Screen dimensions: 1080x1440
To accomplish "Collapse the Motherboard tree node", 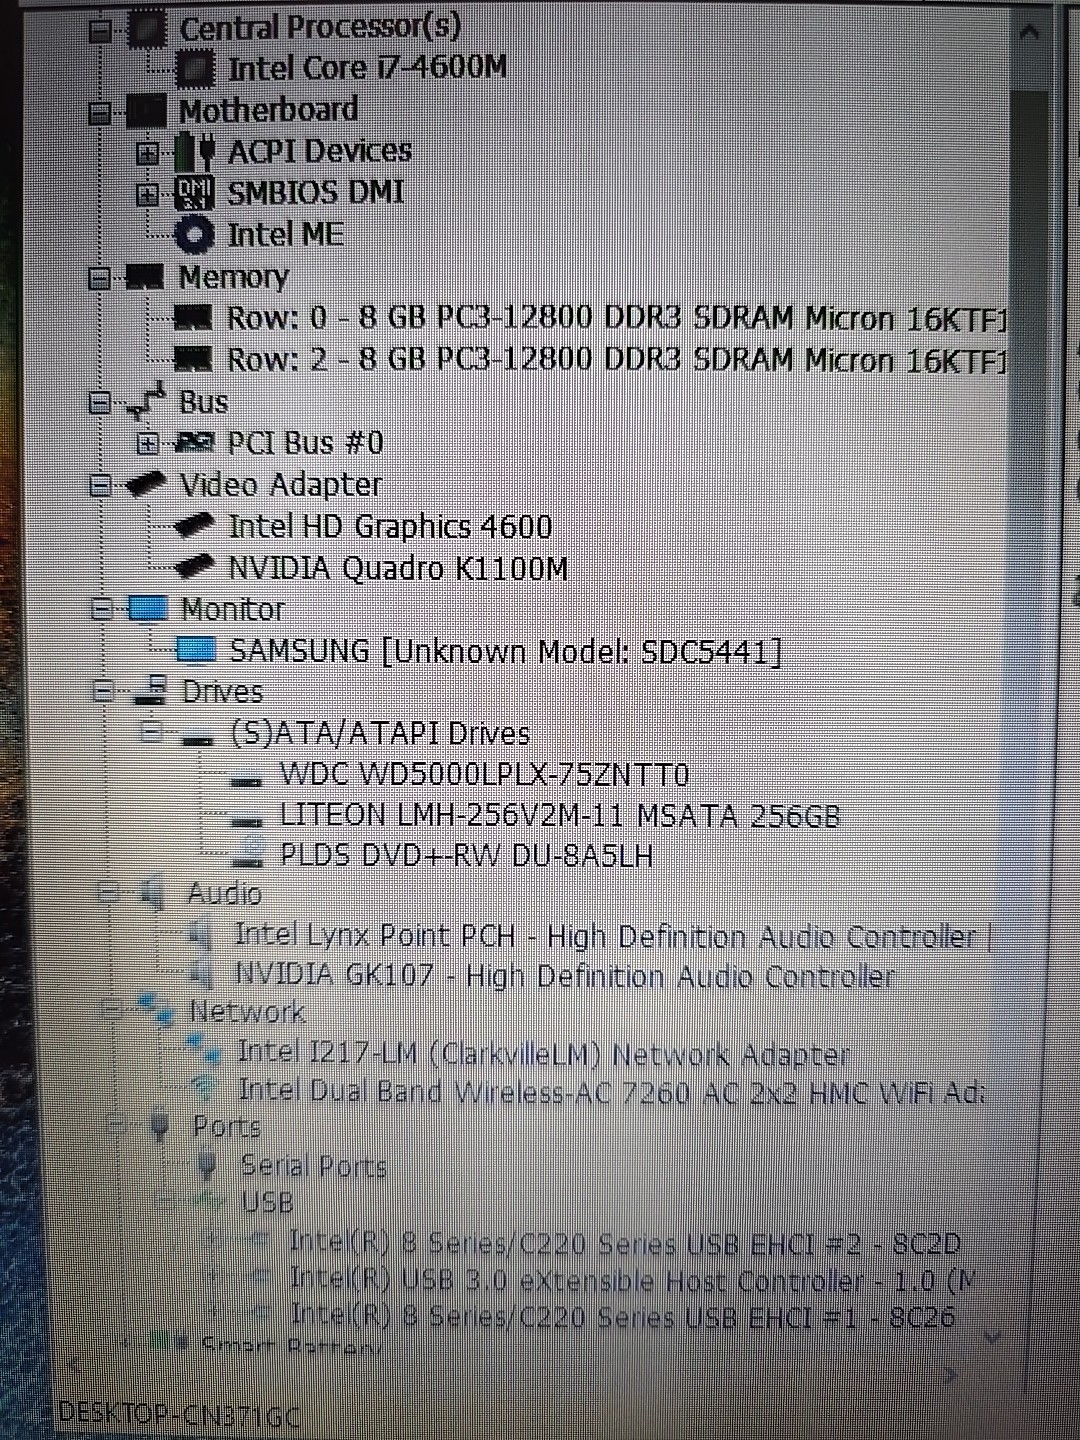I will (100, 112).
